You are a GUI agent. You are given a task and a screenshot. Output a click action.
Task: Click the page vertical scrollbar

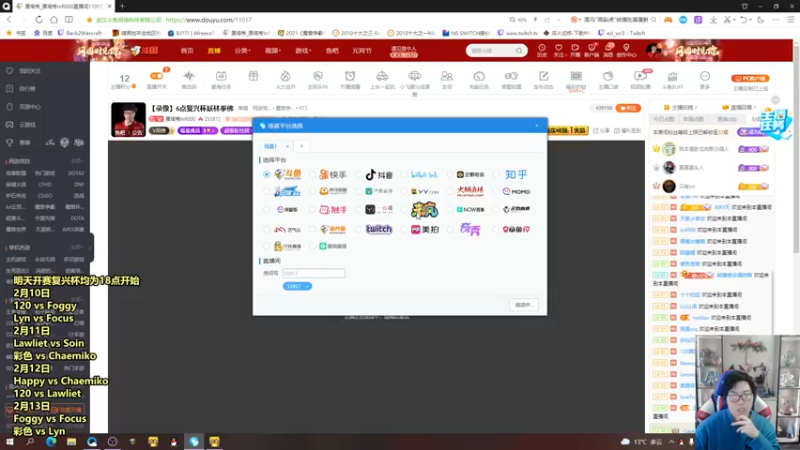[796, 148]
